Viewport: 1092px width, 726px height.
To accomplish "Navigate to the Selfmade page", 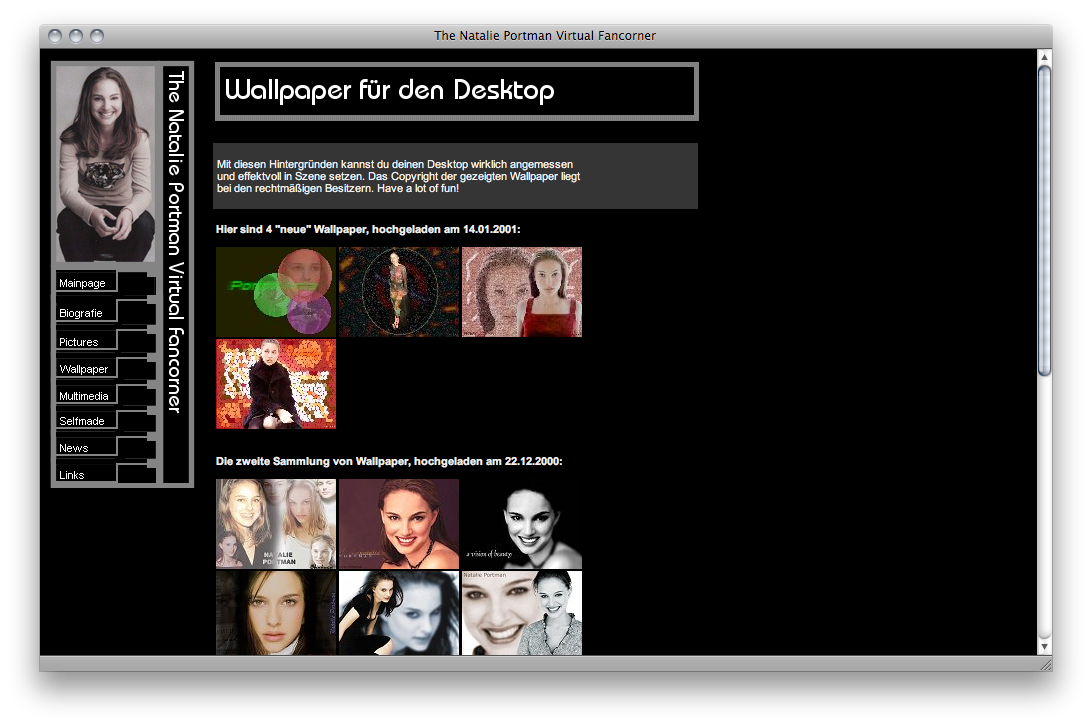I will [83, 421].
